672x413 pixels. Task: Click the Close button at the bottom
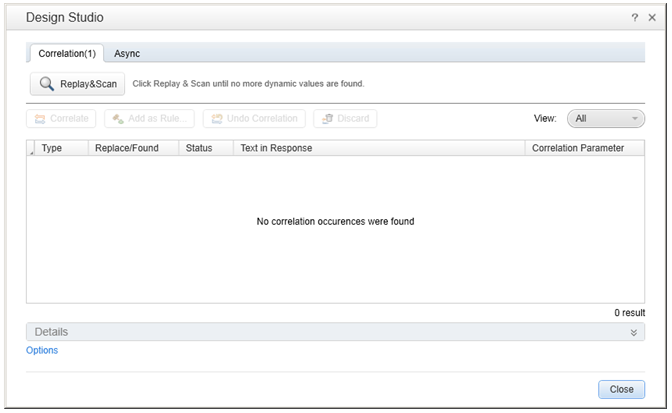tap(621, 390)
